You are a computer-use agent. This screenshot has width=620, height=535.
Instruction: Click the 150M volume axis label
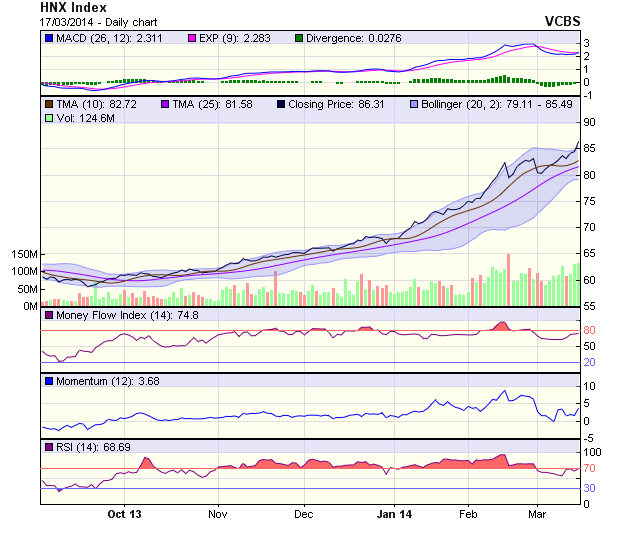[x=24, y=254]
